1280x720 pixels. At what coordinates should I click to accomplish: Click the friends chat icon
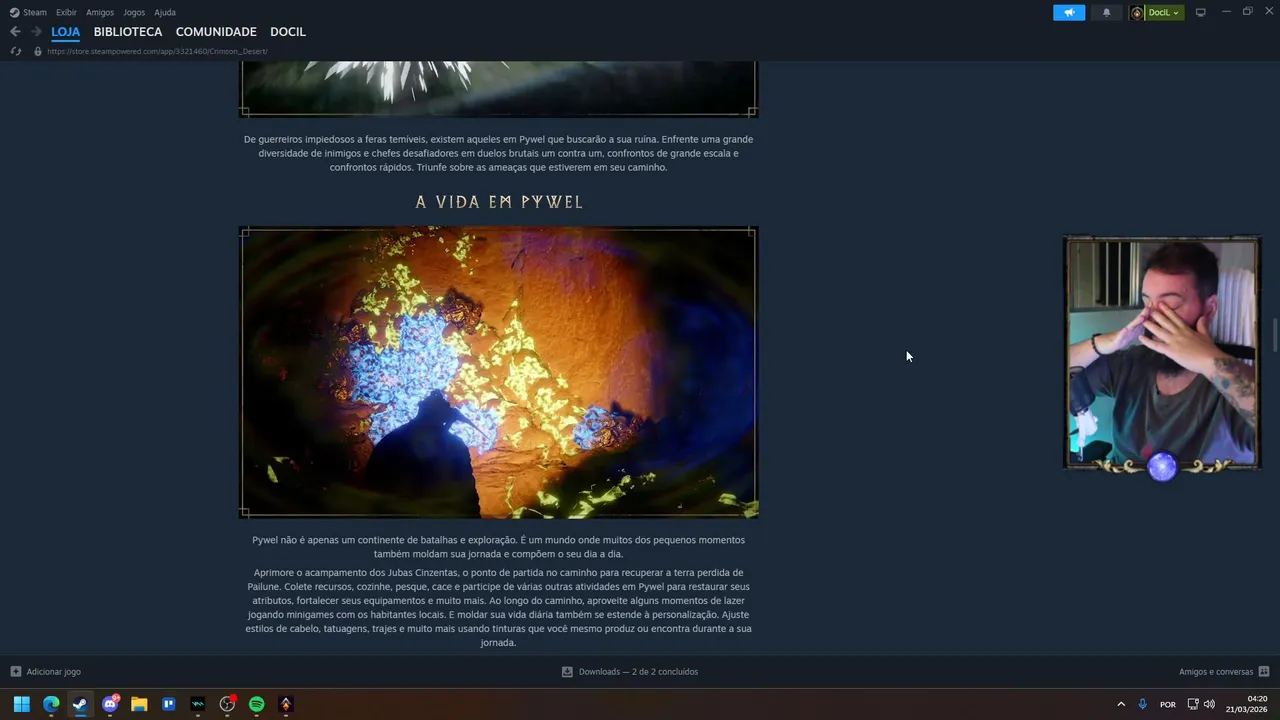(1264, 672)
